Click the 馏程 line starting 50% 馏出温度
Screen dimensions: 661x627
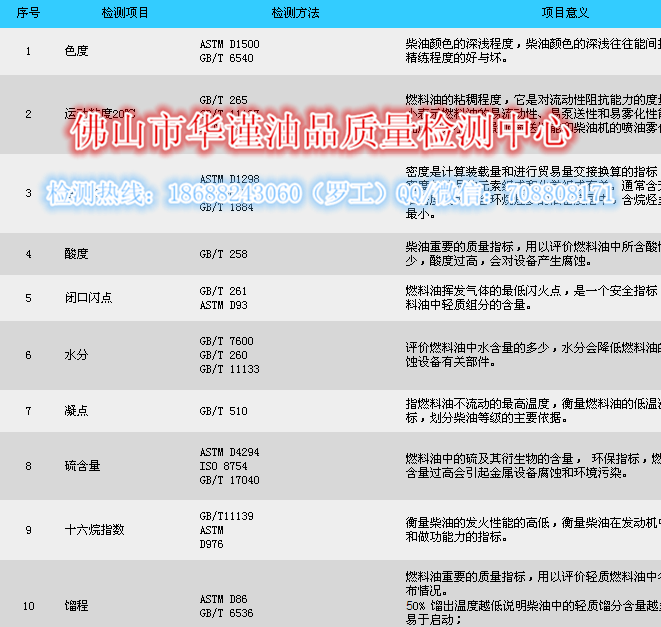(533, 606)
